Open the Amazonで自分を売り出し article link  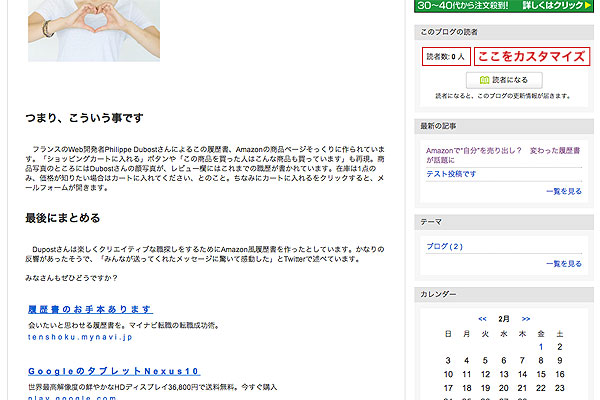503,155
